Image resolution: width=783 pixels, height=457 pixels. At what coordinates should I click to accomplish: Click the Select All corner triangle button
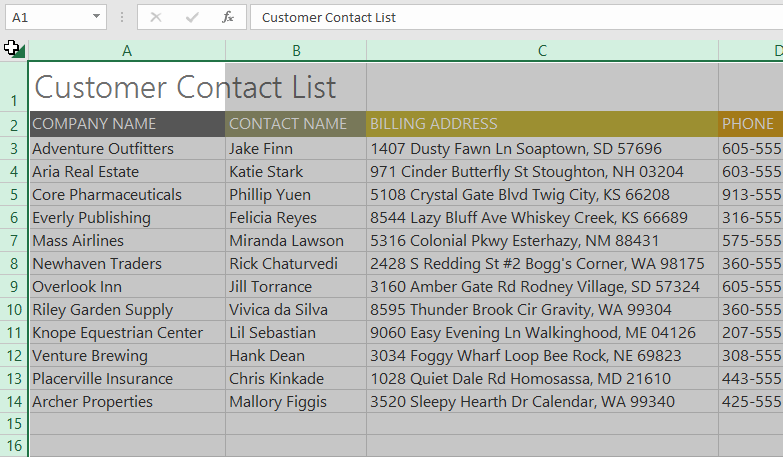15,49
